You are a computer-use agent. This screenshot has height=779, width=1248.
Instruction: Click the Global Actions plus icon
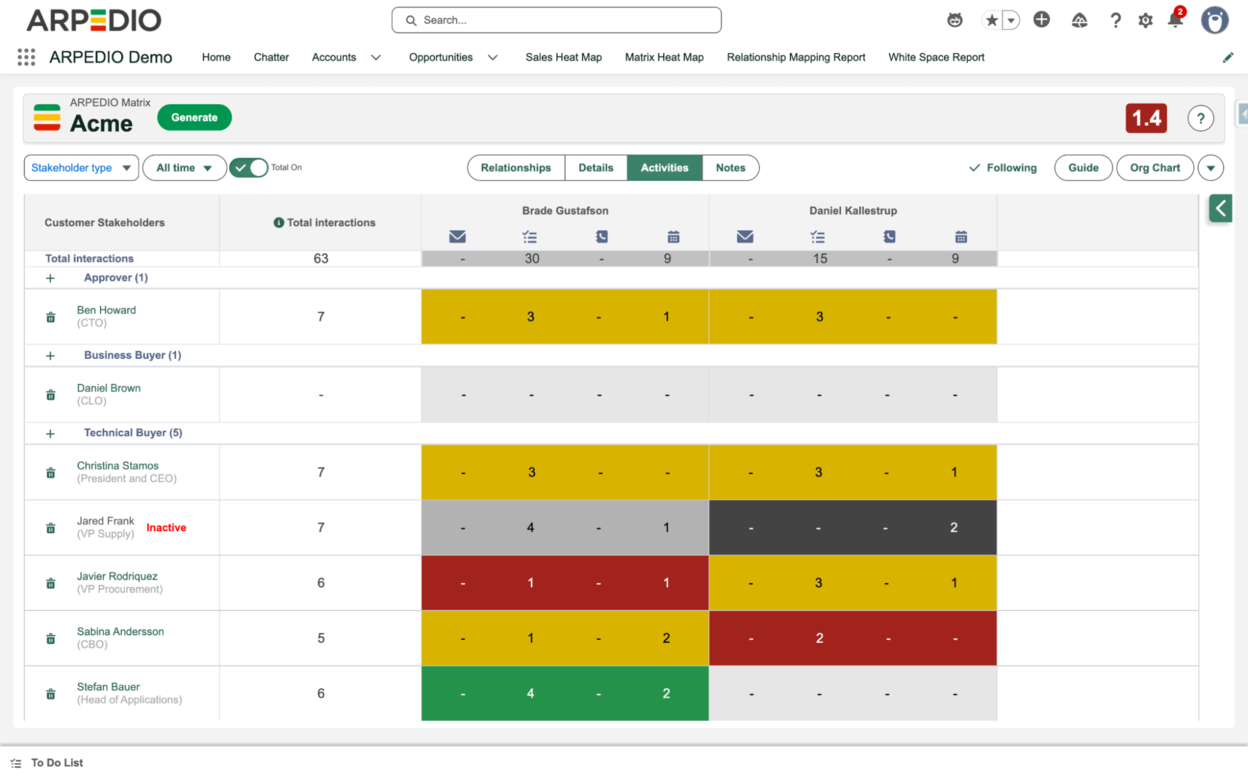click(1042, 19)
